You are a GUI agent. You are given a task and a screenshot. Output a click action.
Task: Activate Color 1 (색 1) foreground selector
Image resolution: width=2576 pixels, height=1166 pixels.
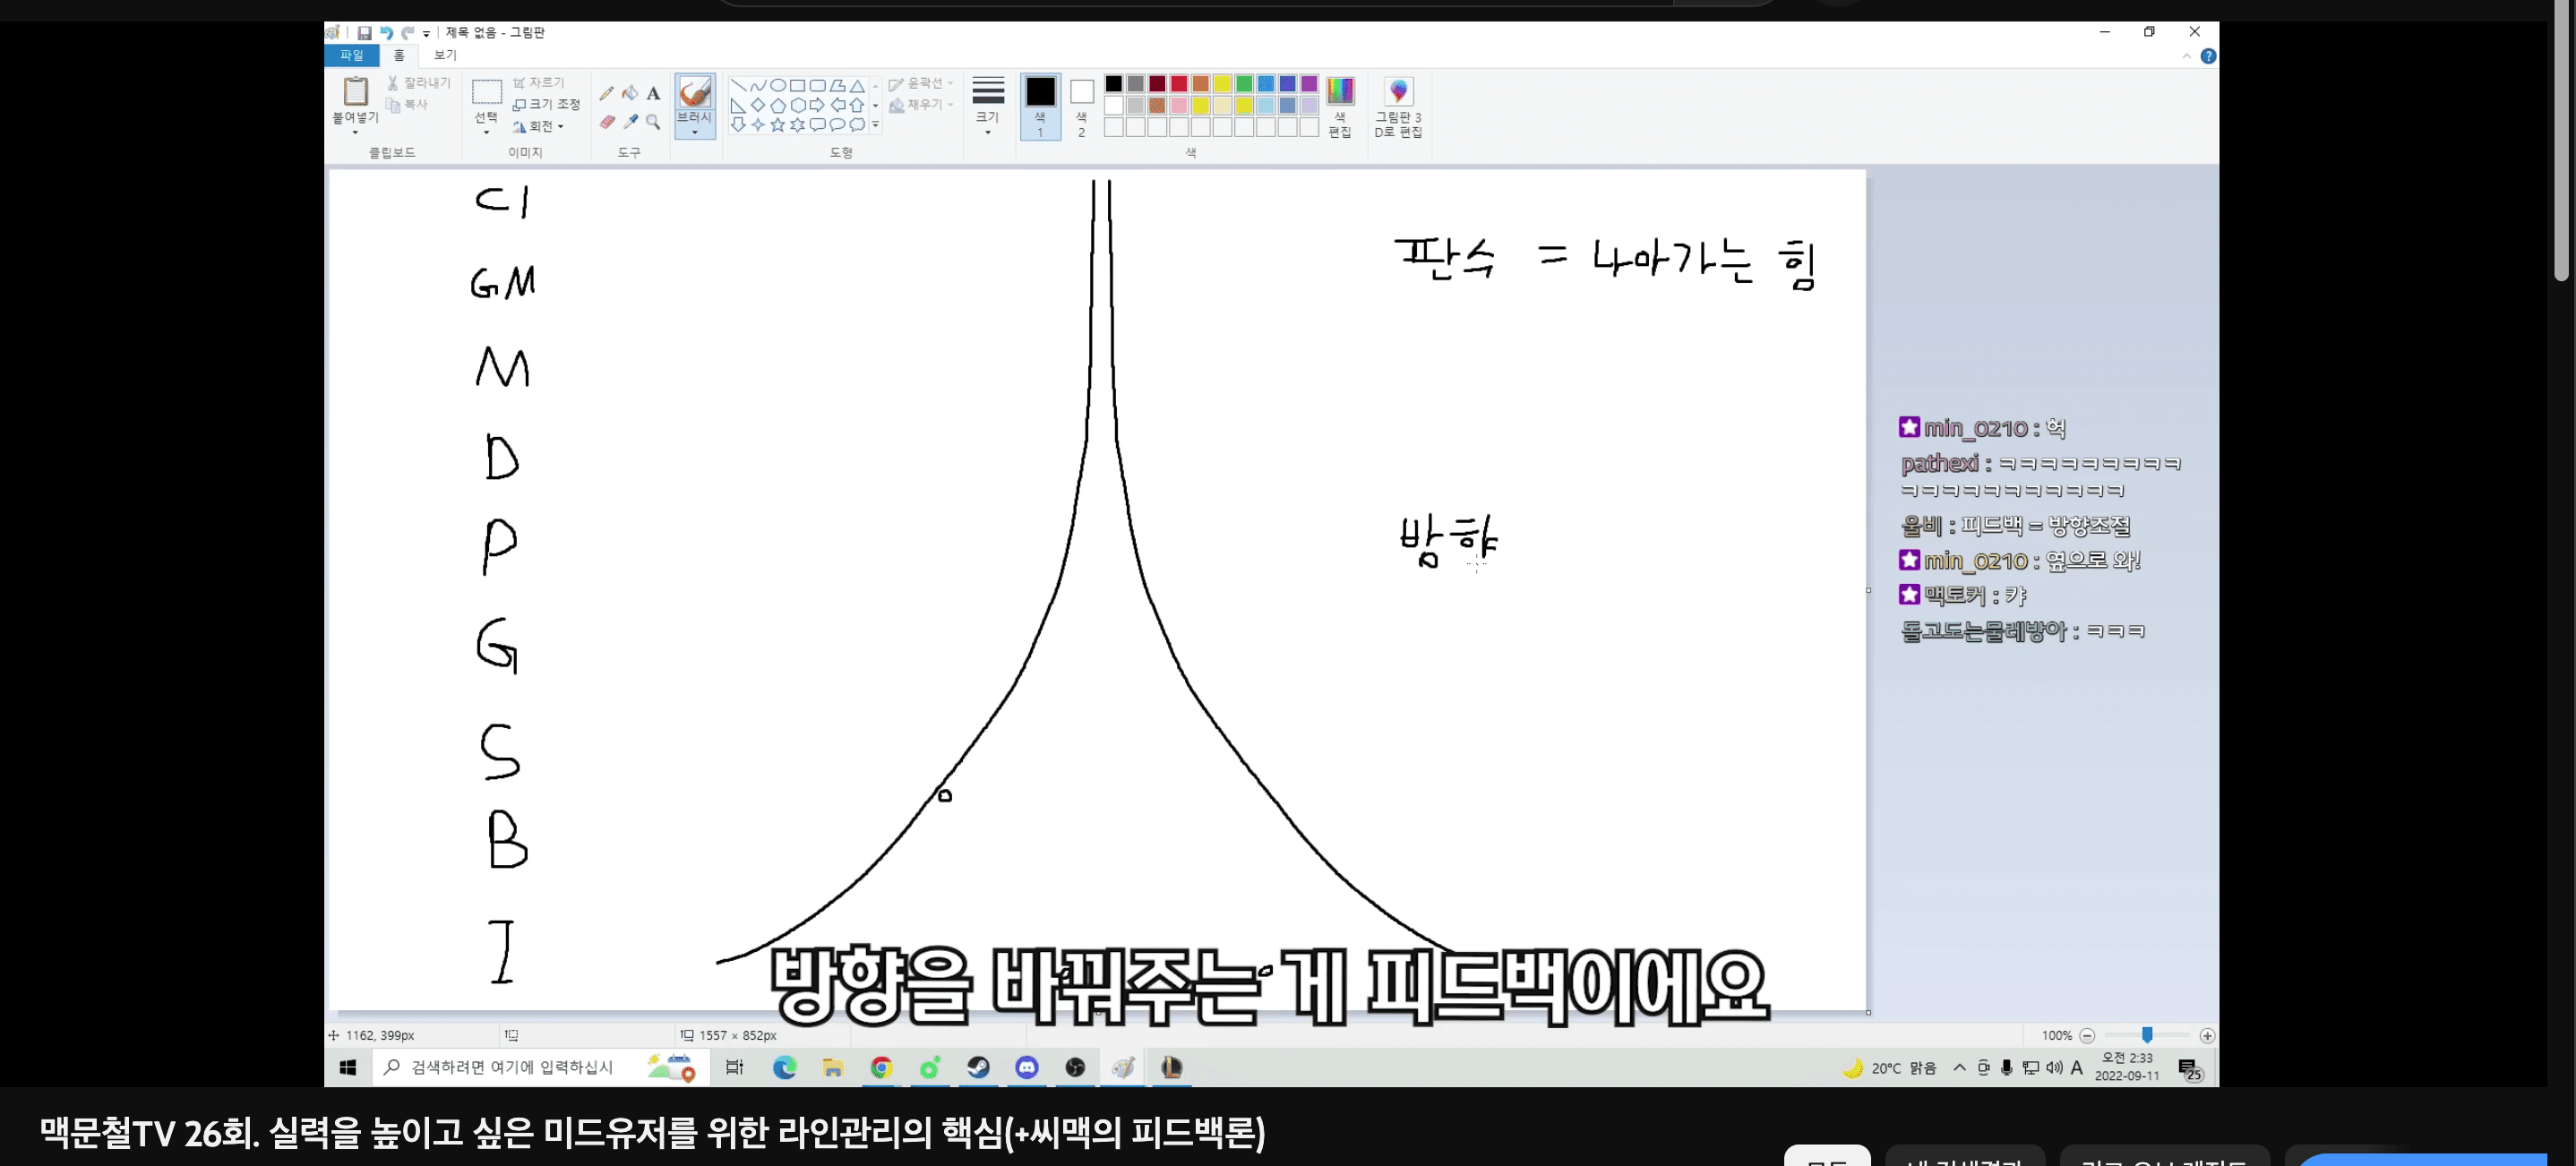(x=1040, y=106)
